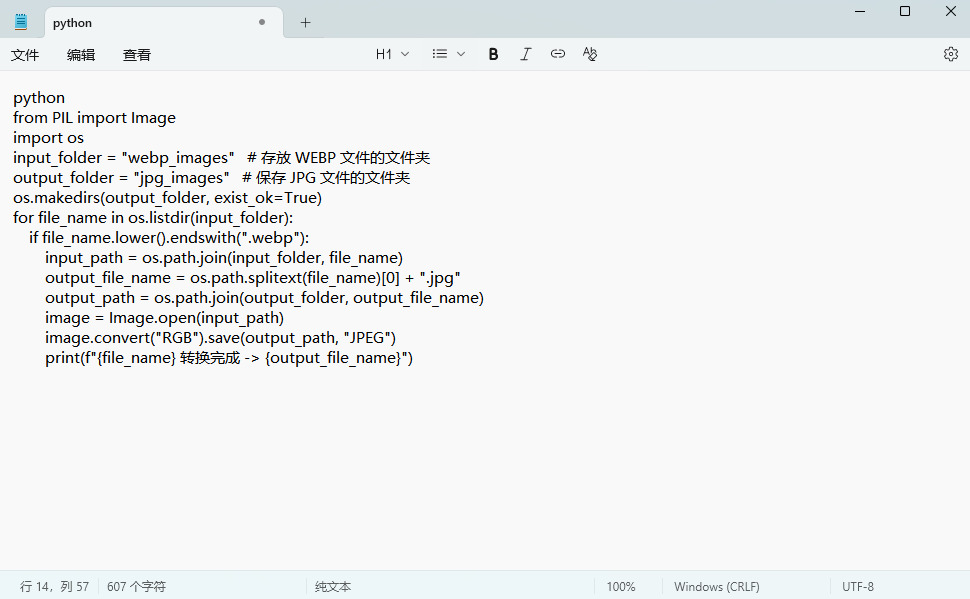
Task: Toggle italic formatting
Action: [x=525, y=54]
